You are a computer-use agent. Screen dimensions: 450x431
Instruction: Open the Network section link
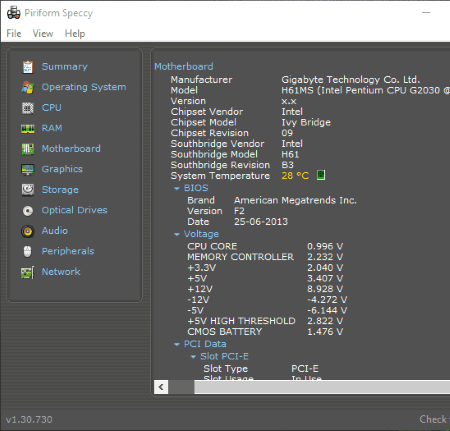point(61,272)
